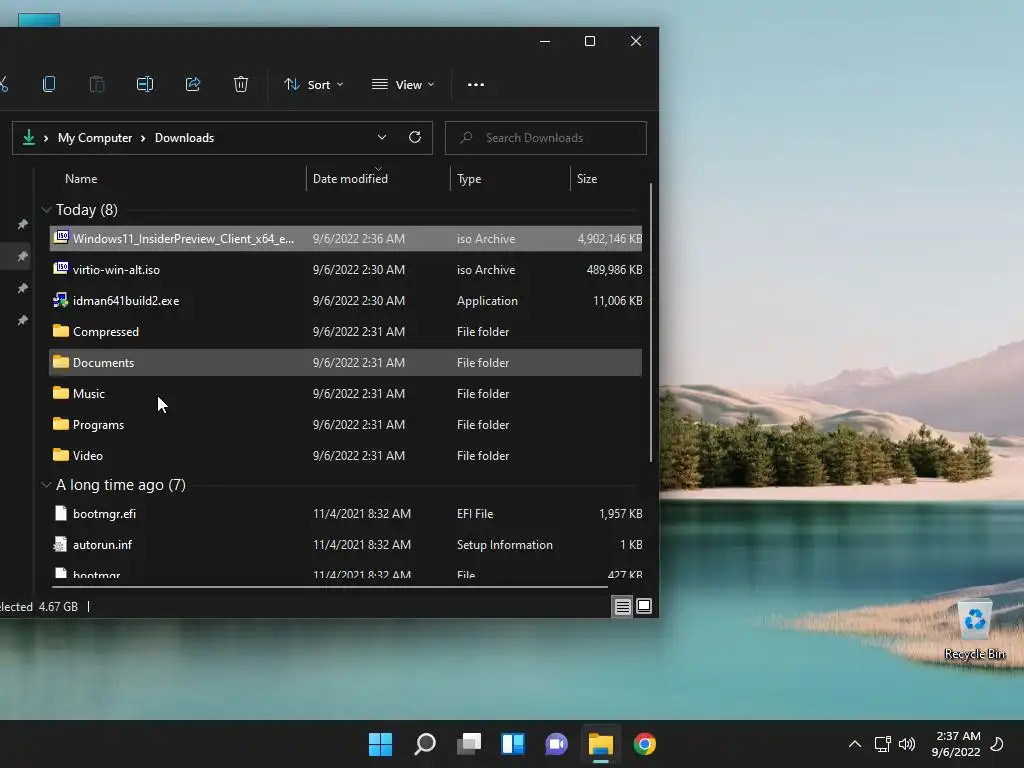Screen dimensions: 1024x768
Task: Click the Copy icon in toolbar
Action: pos(49,84)
